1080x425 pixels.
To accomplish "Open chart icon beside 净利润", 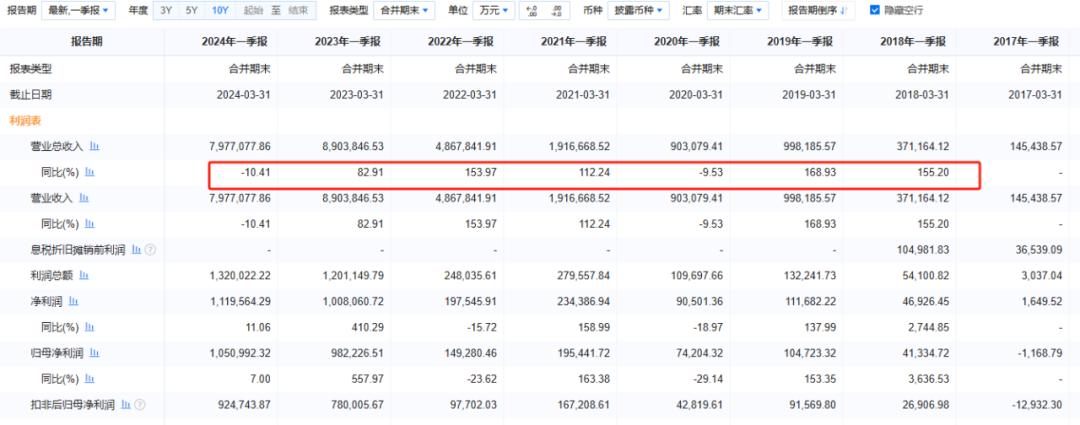I will [x=73, y=300].
